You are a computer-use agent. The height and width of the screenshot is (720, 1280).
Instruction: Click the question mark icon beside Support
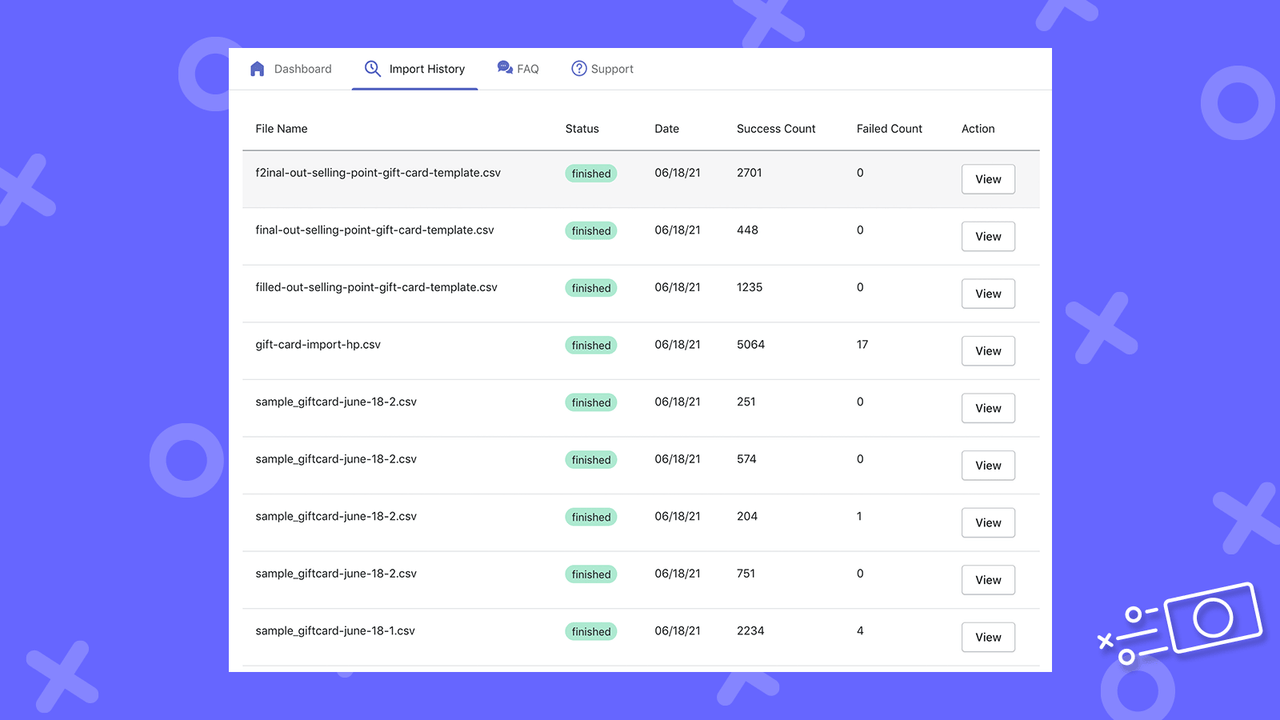(578, 68)
